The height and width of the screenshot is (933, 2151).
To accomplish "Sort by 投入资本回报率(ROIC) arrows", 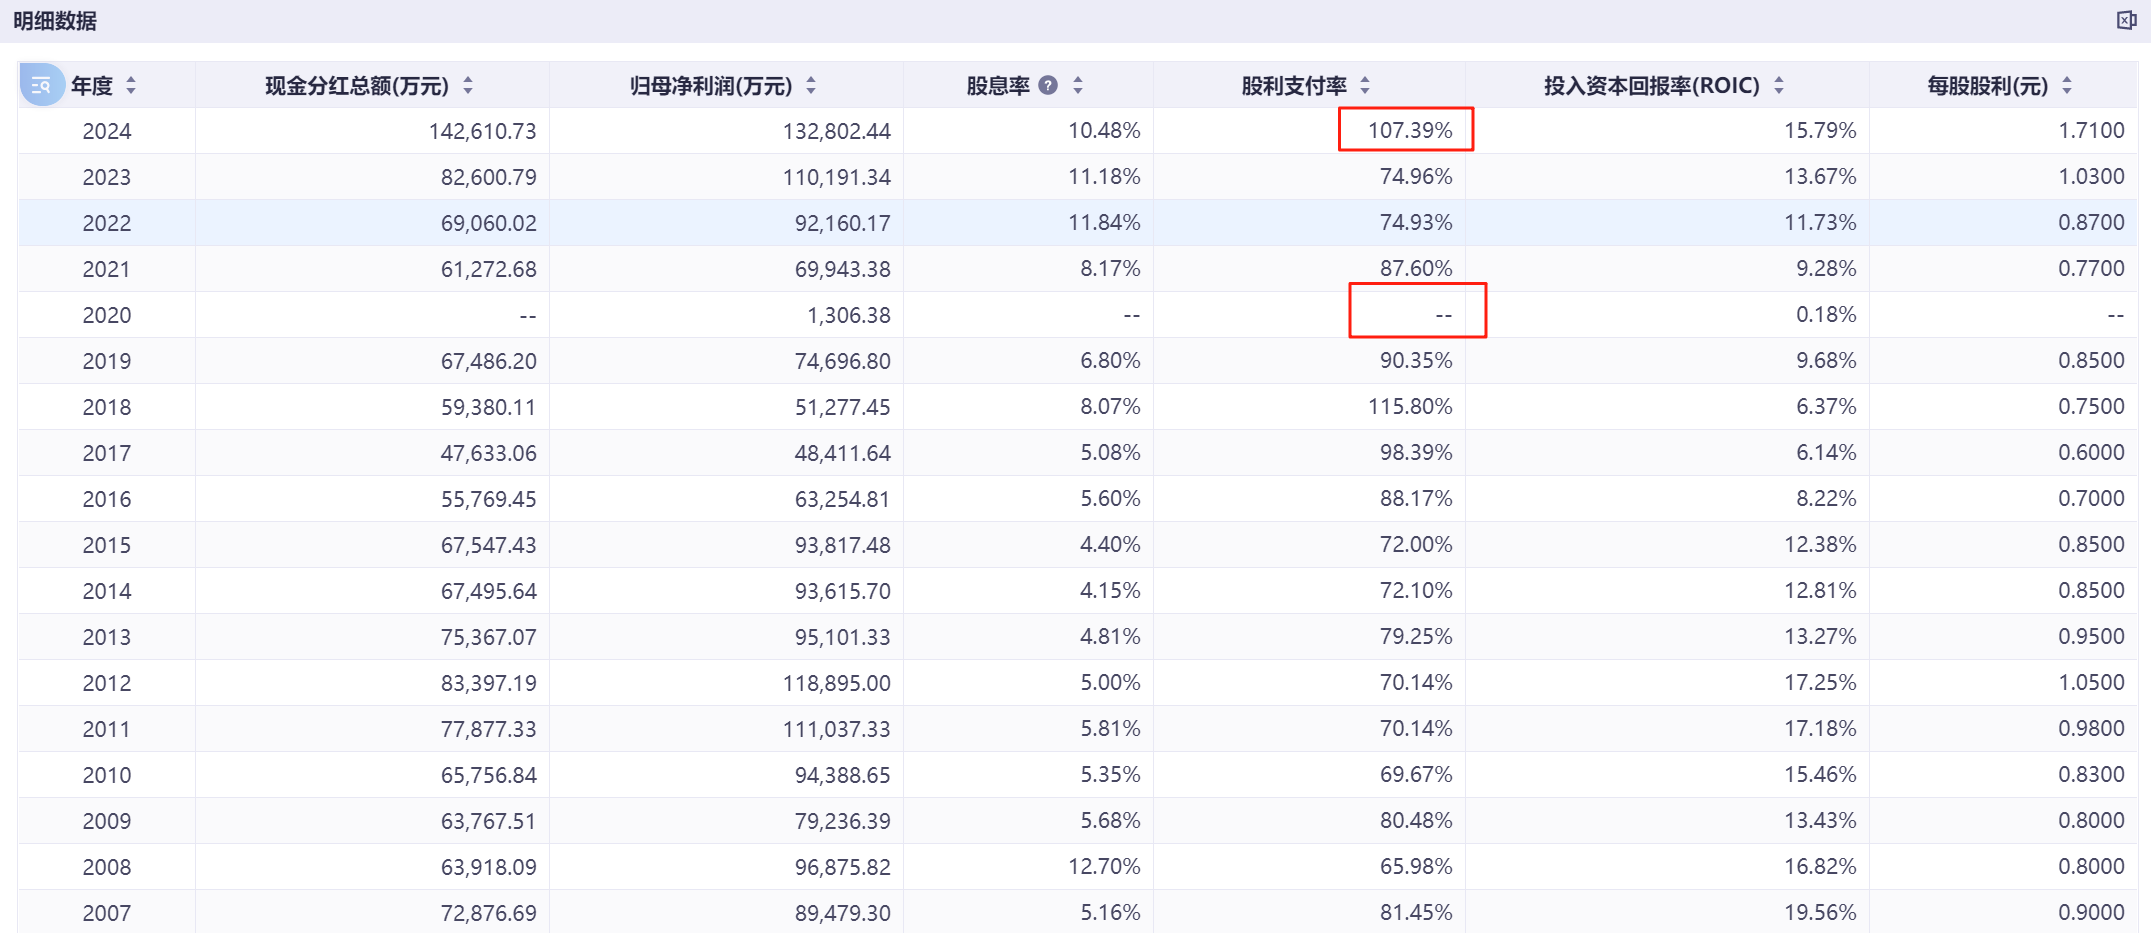I will [x=1779, y=86].
